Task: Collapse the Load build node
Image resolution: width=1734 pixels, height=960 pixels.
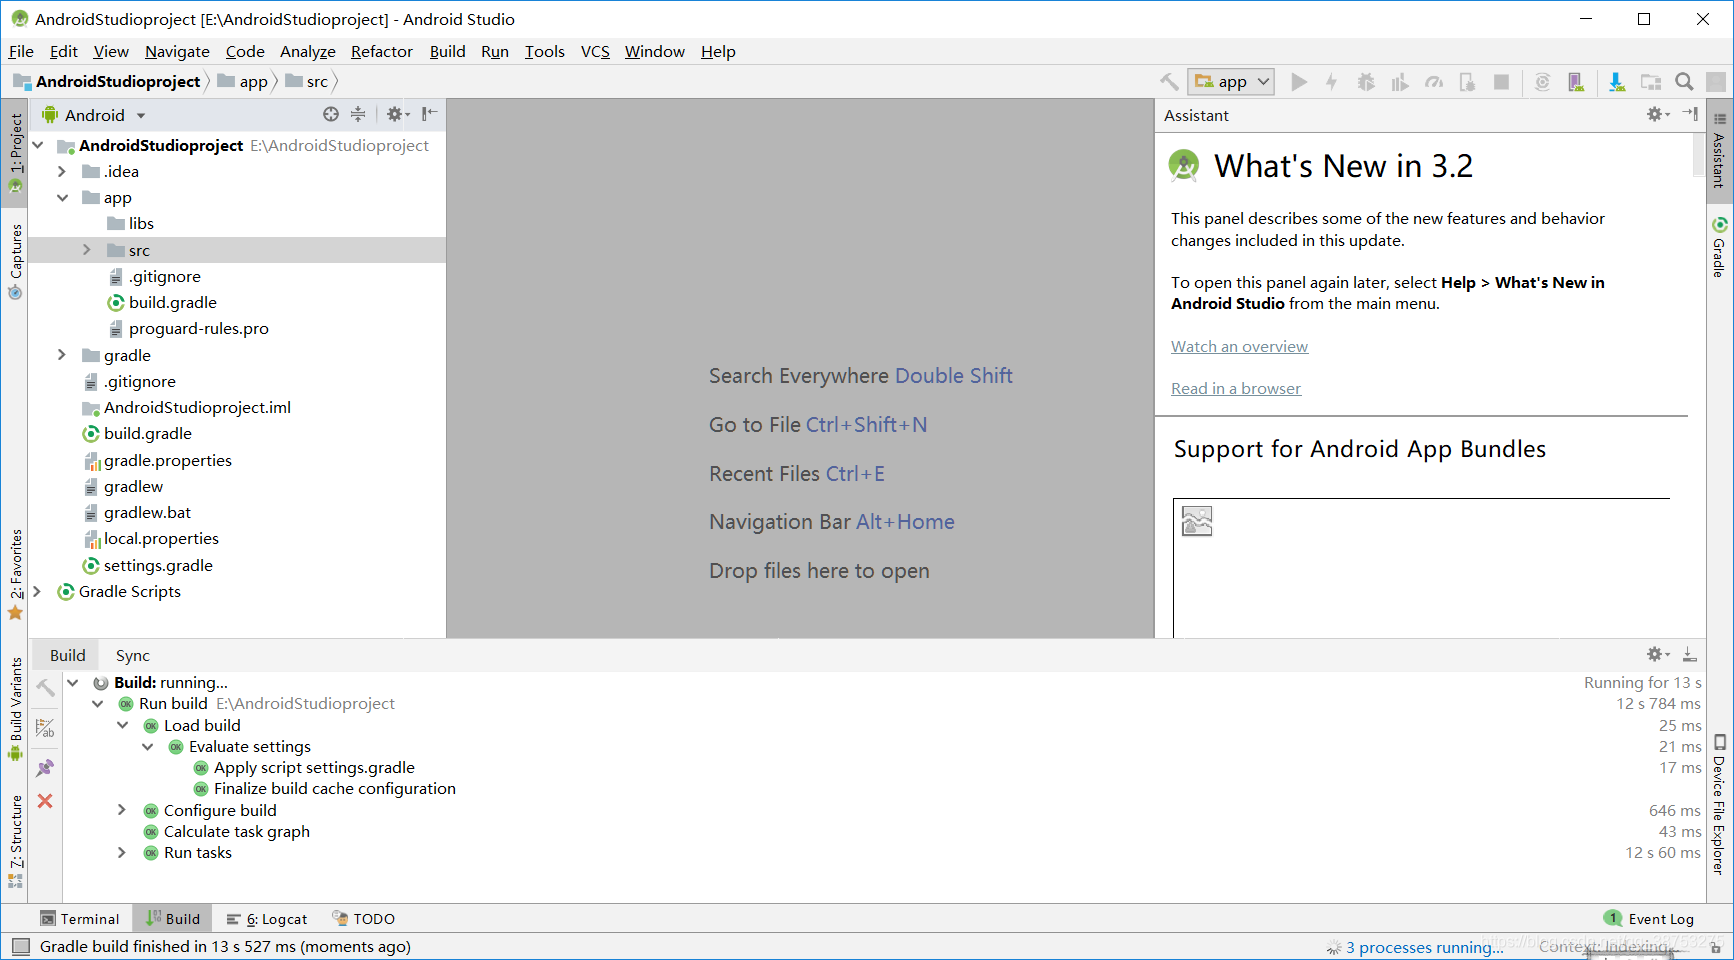Action: coord(122,725)
